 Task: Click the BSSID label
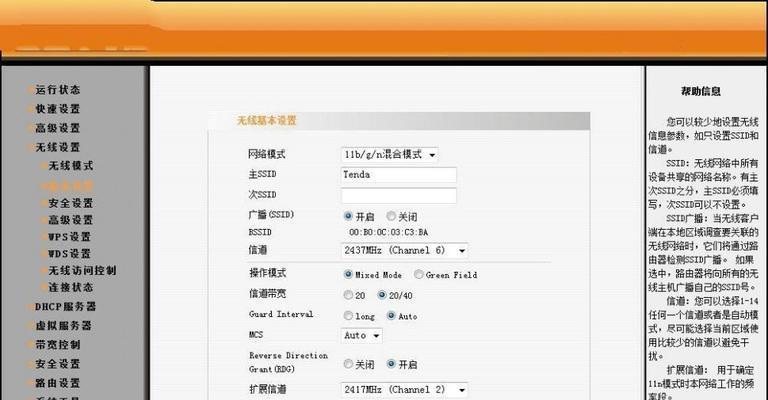tap(260, 232)
